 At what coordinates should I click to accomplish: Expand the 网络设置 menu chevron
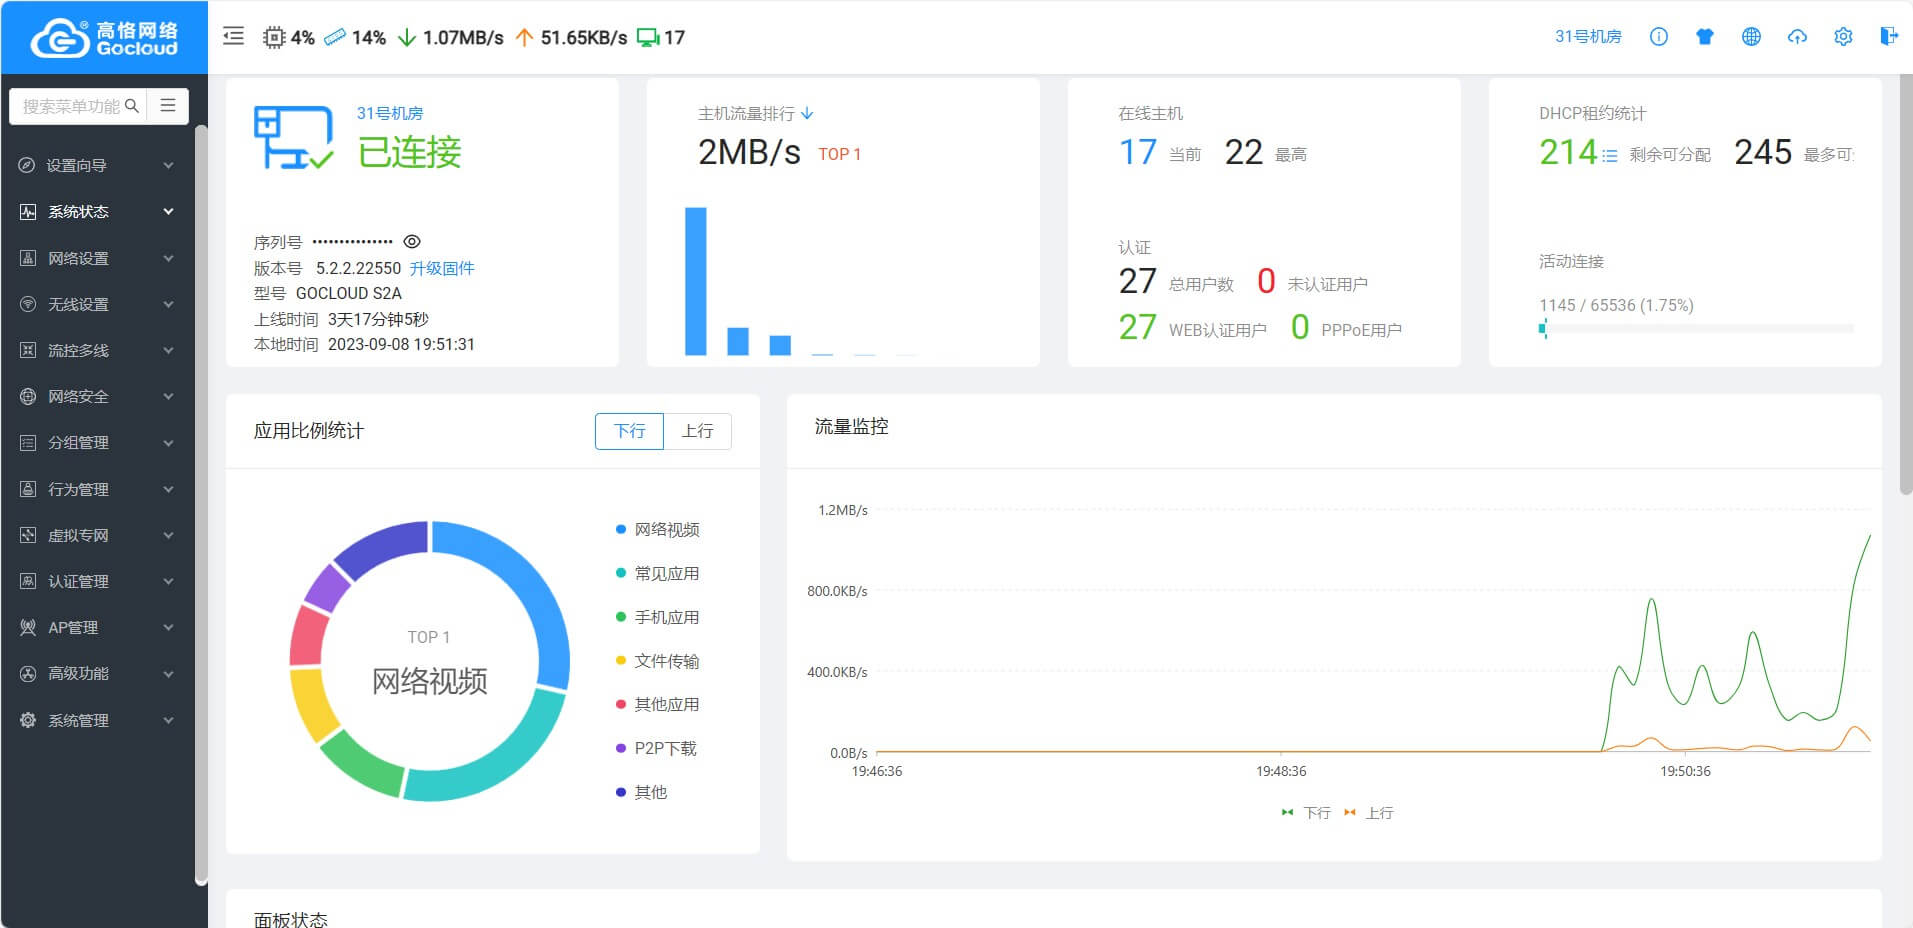click(168, 258)
